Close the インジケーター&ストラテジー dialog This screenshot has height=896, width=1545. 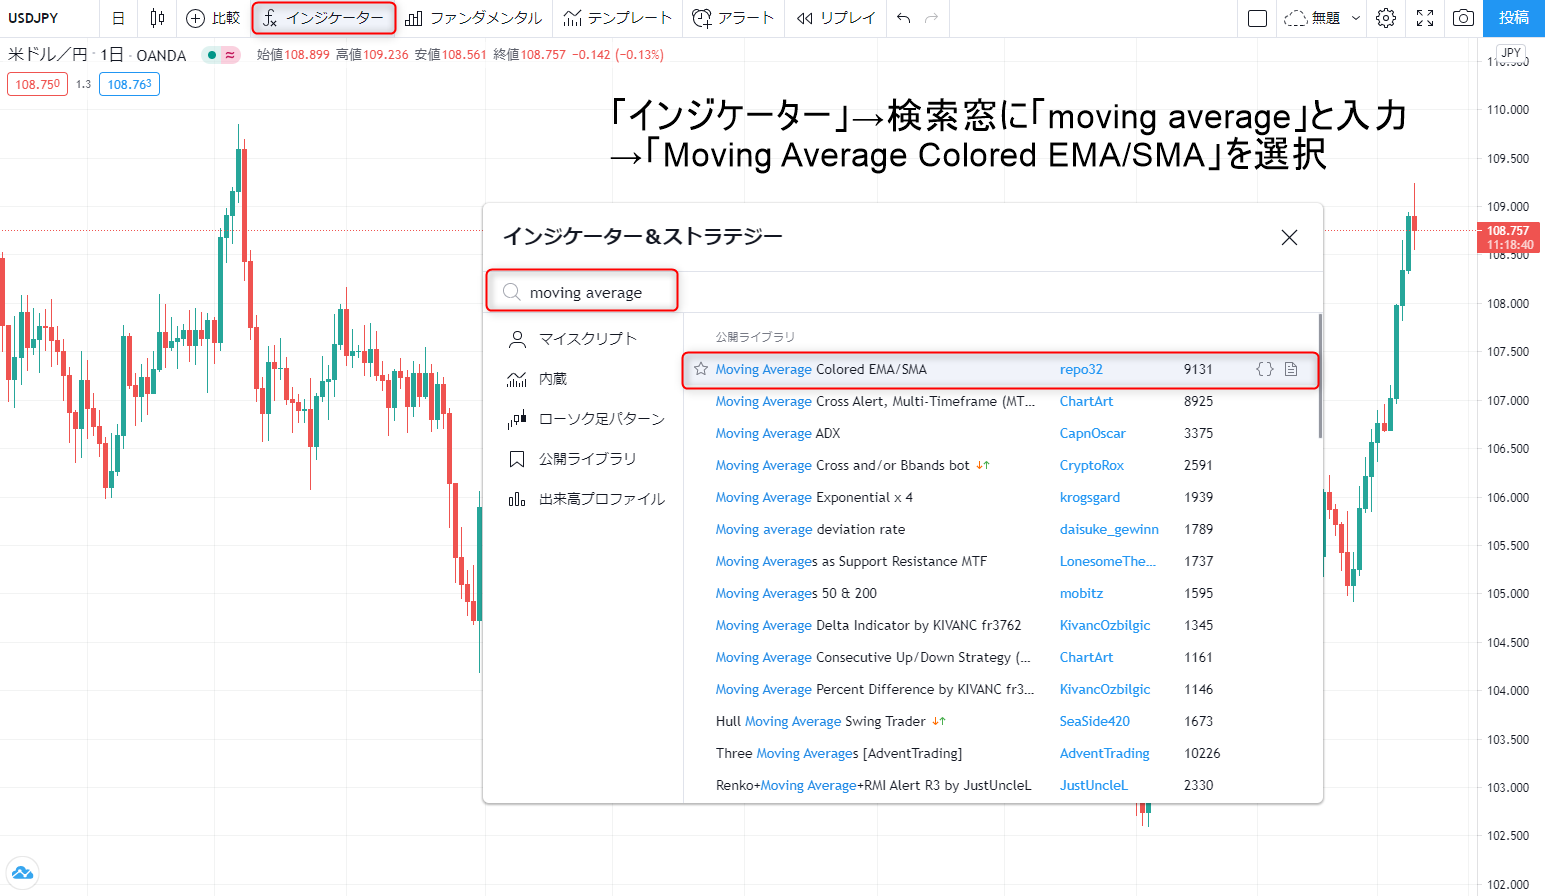(1289, 237)
